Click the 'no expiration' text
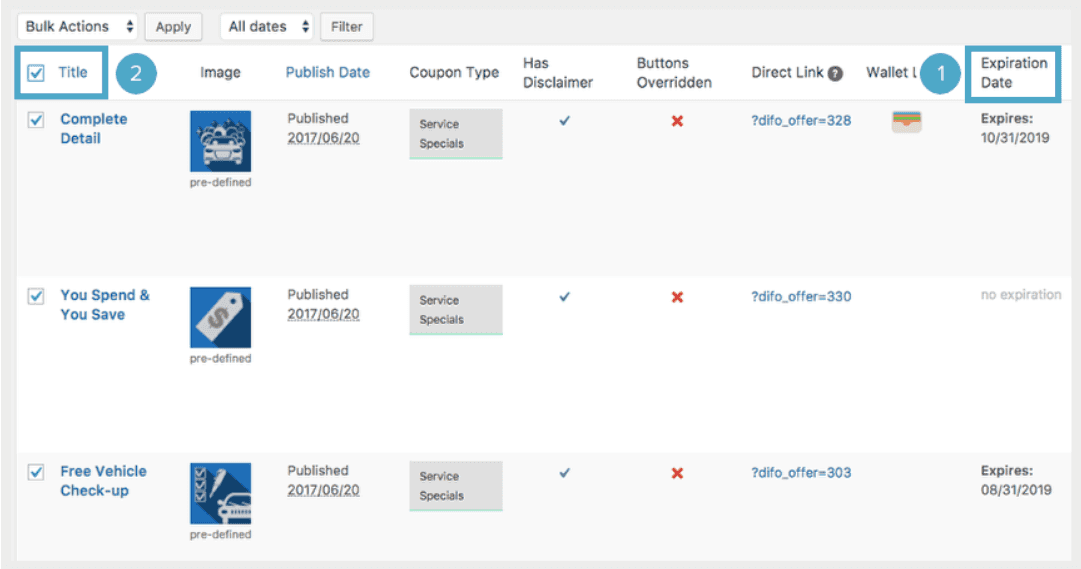The height and width of the screenshot is (569, 1081). 1021,295
